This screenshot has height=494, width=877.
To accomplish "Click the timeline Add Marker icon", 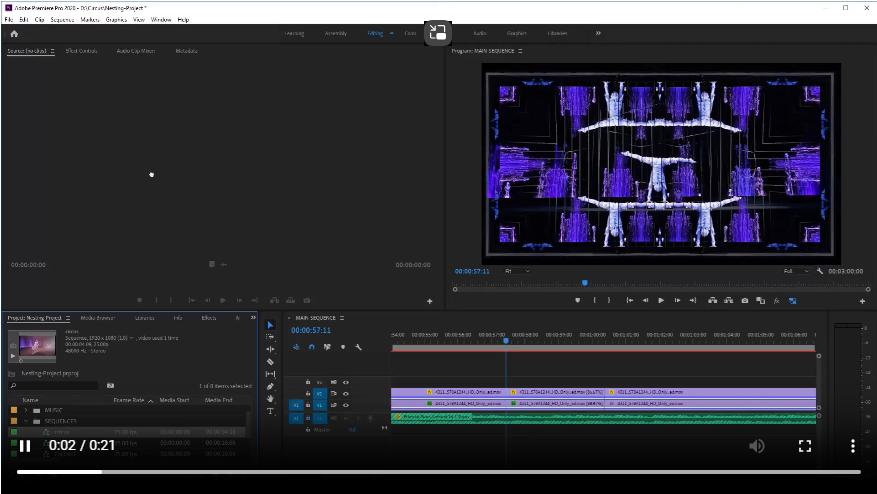I will [343, 347].
